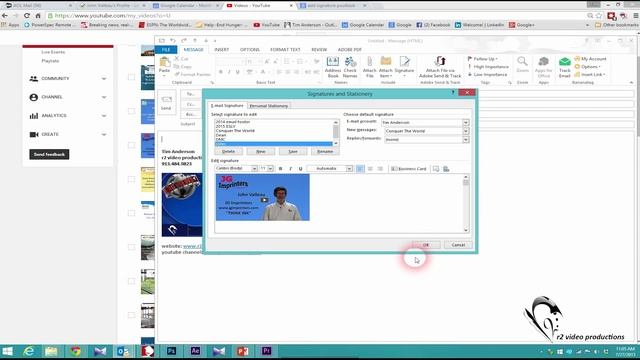Toggle Low Importance in Tags group
The height and width of the screenshot is (360, 640).
coord(487,74)
